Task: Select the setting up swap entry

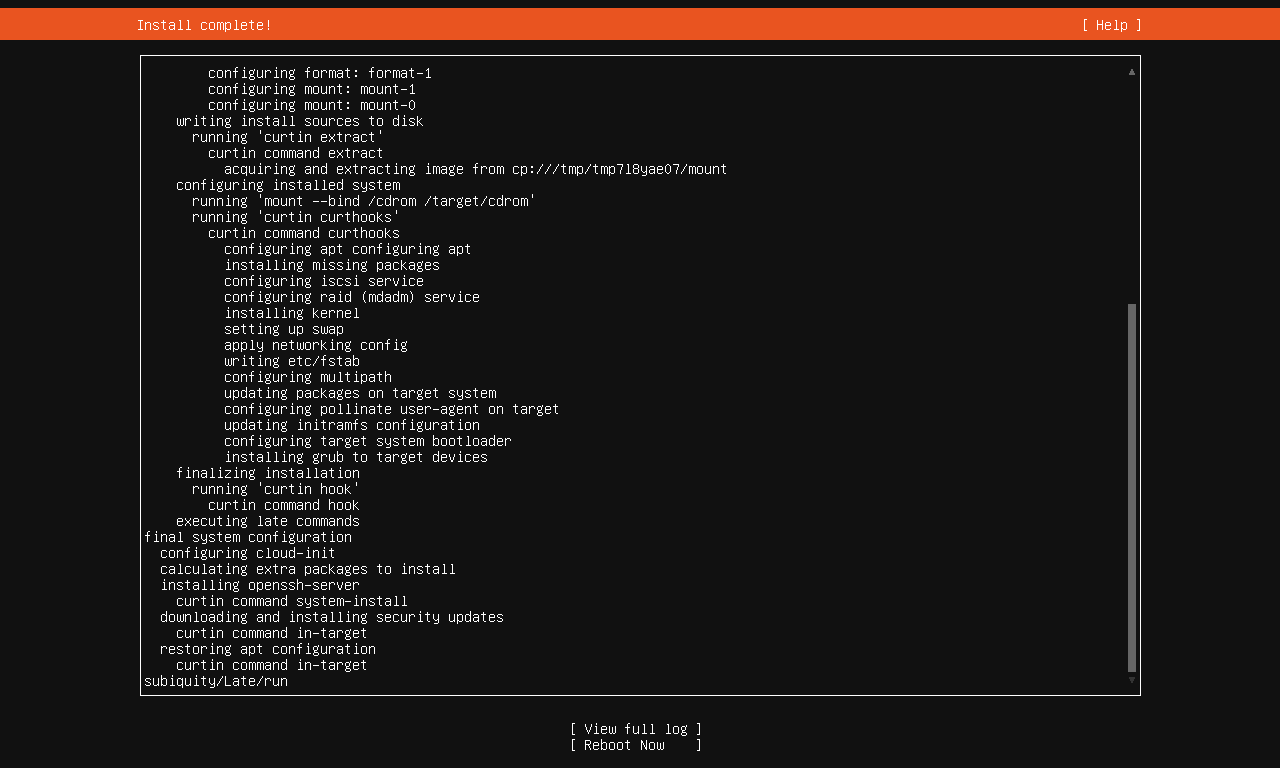Action: [x=283, y=328]
